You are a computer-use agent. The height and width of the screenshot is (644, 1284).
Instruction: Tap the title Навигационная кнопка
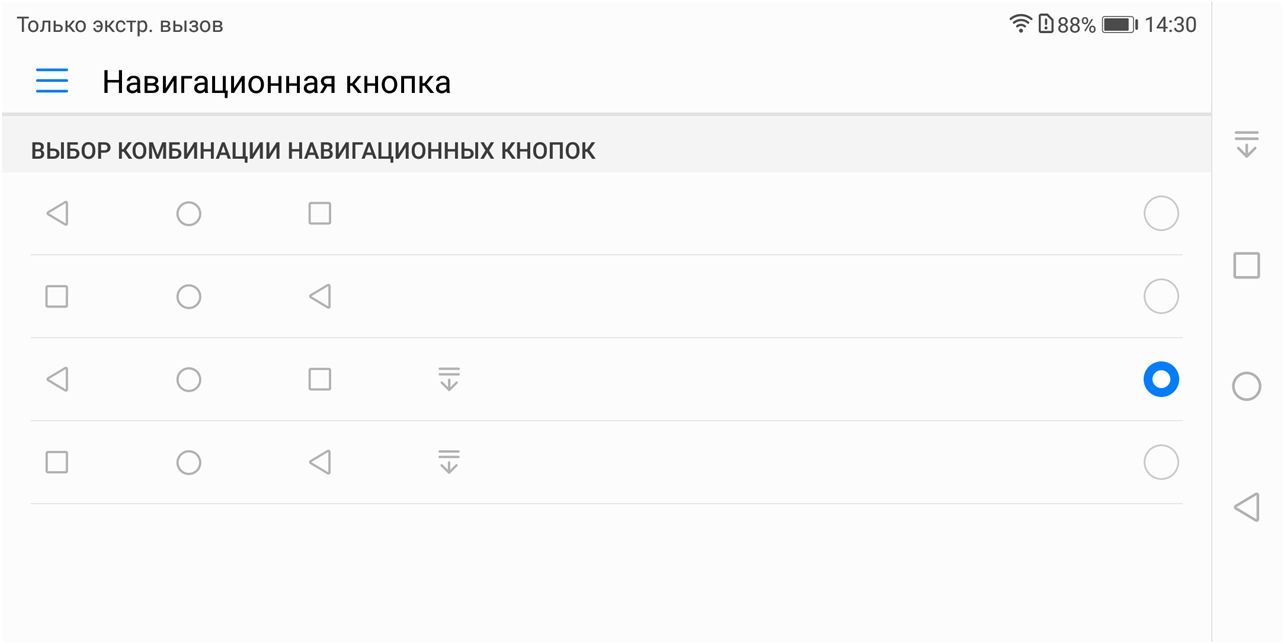point(274,82)
